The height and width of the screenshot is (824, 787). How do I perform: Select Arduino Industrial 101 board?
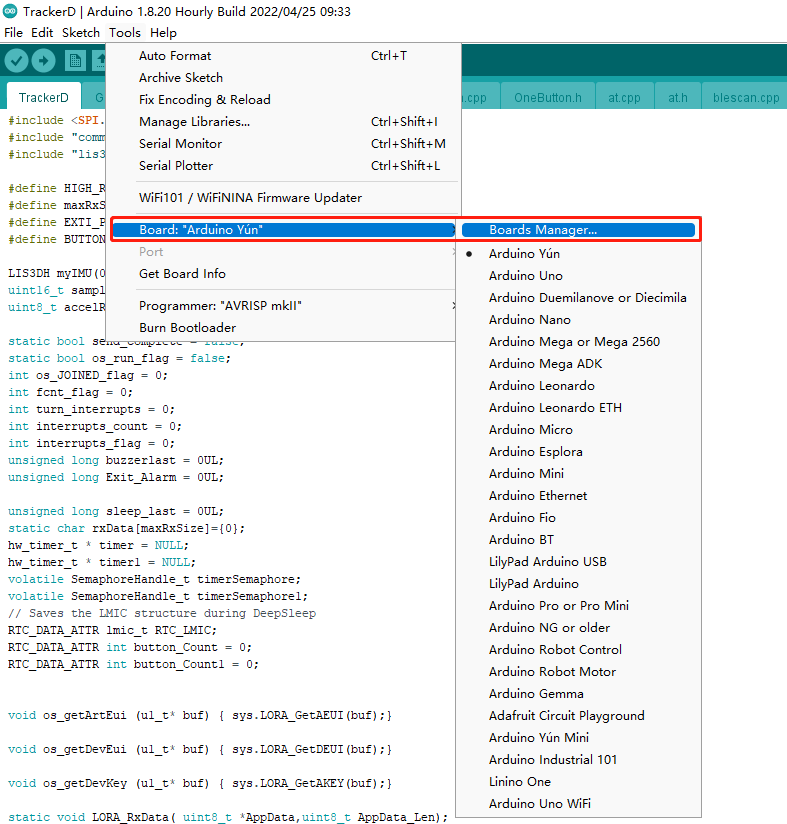click(x=578, y=760)
